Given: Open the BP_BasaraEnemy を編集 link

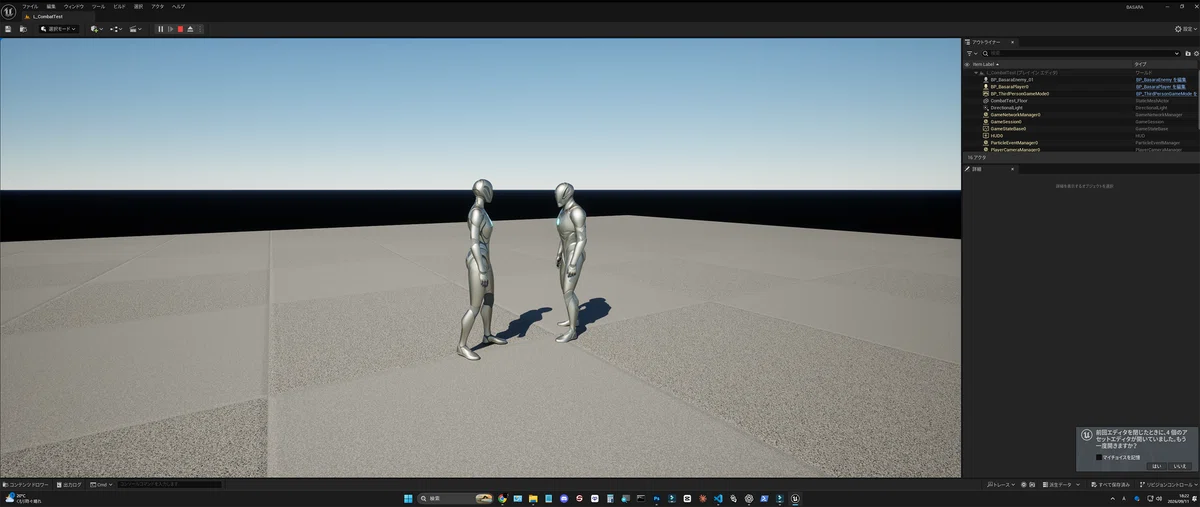Looking at the screenshot, I should click(1161, 80).
